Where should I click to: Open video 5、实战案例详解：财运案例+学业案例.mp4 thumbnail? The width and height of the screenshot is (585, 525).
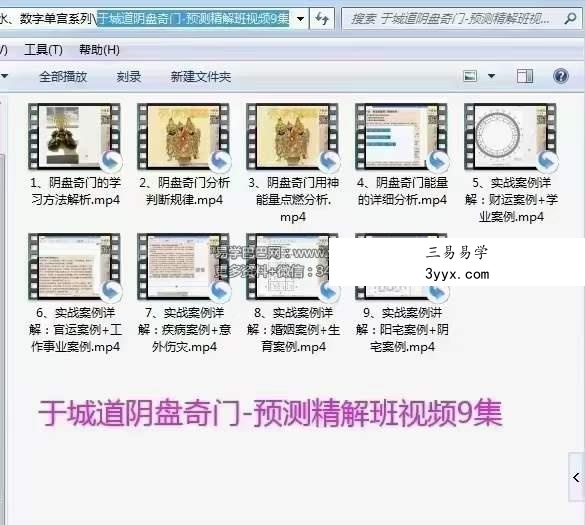[x=510, y=137]
